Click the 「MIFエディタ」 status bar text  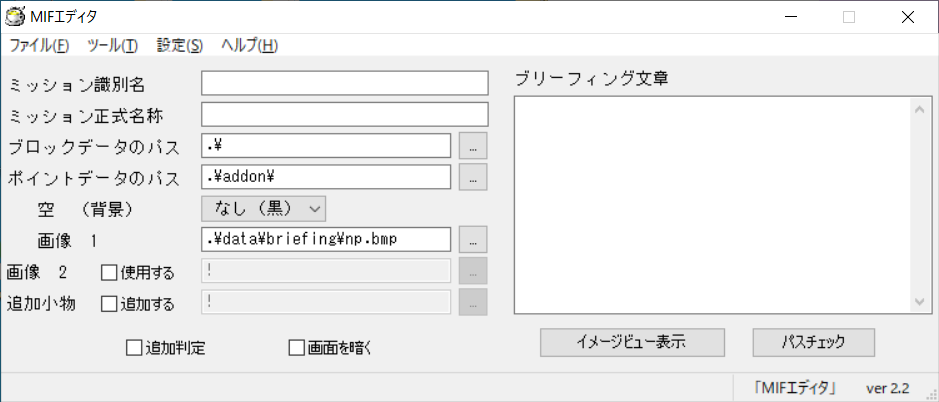pyautogui.click(x=796, y=388)
